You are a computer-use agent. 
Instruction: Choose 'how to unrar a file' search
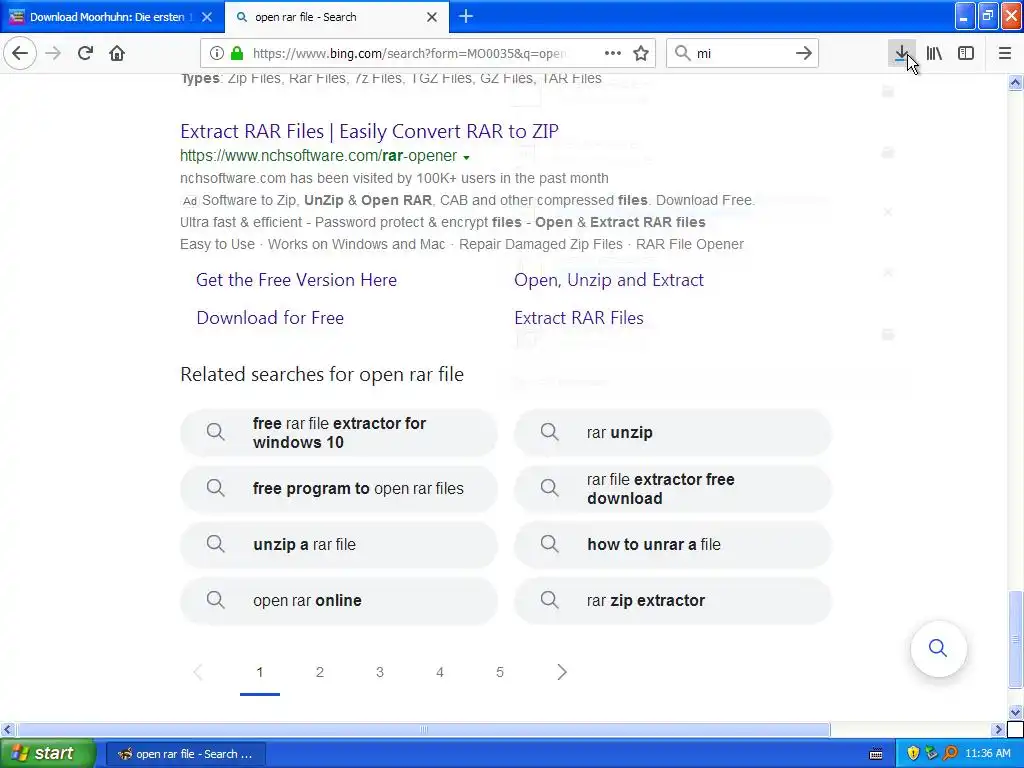coord(673,545)
